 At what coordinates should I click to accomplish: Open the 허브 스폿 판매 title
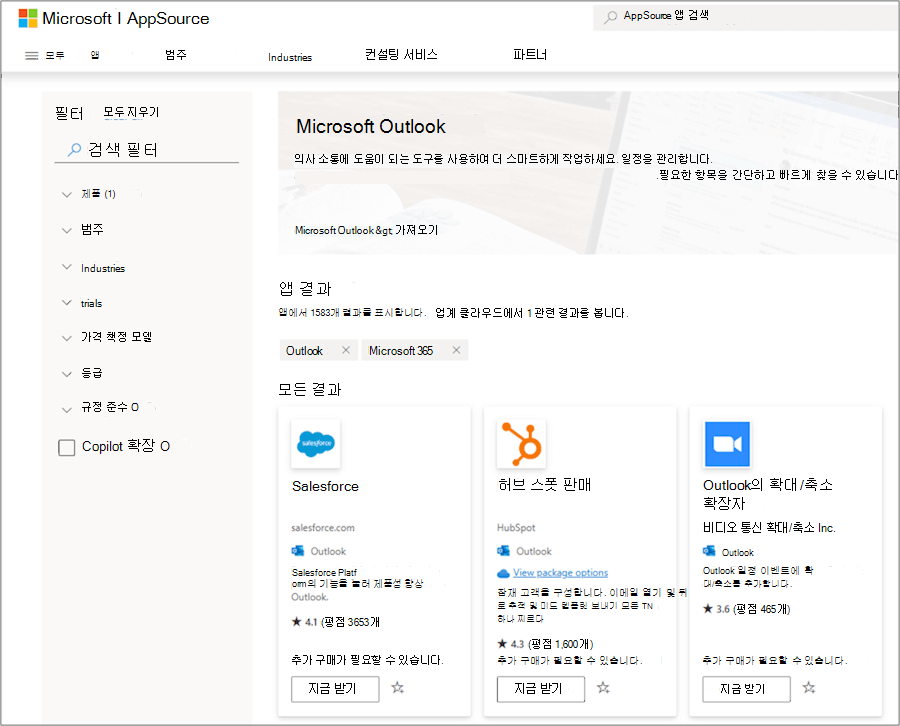[544, 484]
